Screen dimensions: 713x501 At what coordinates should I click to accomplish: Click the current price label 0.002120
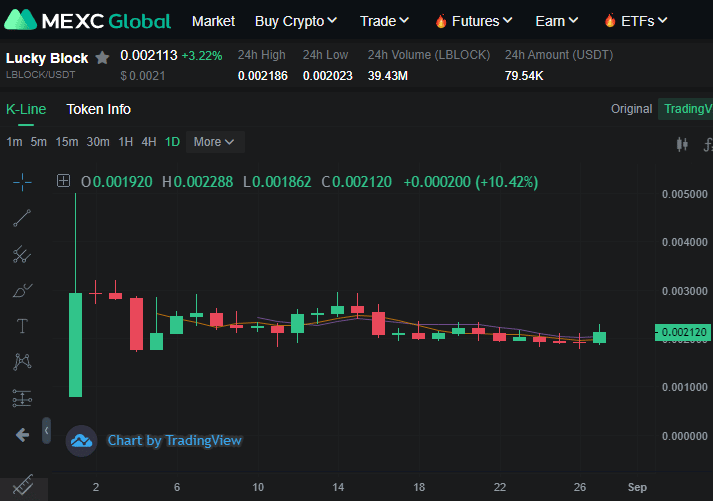click(x=683, y=332)
